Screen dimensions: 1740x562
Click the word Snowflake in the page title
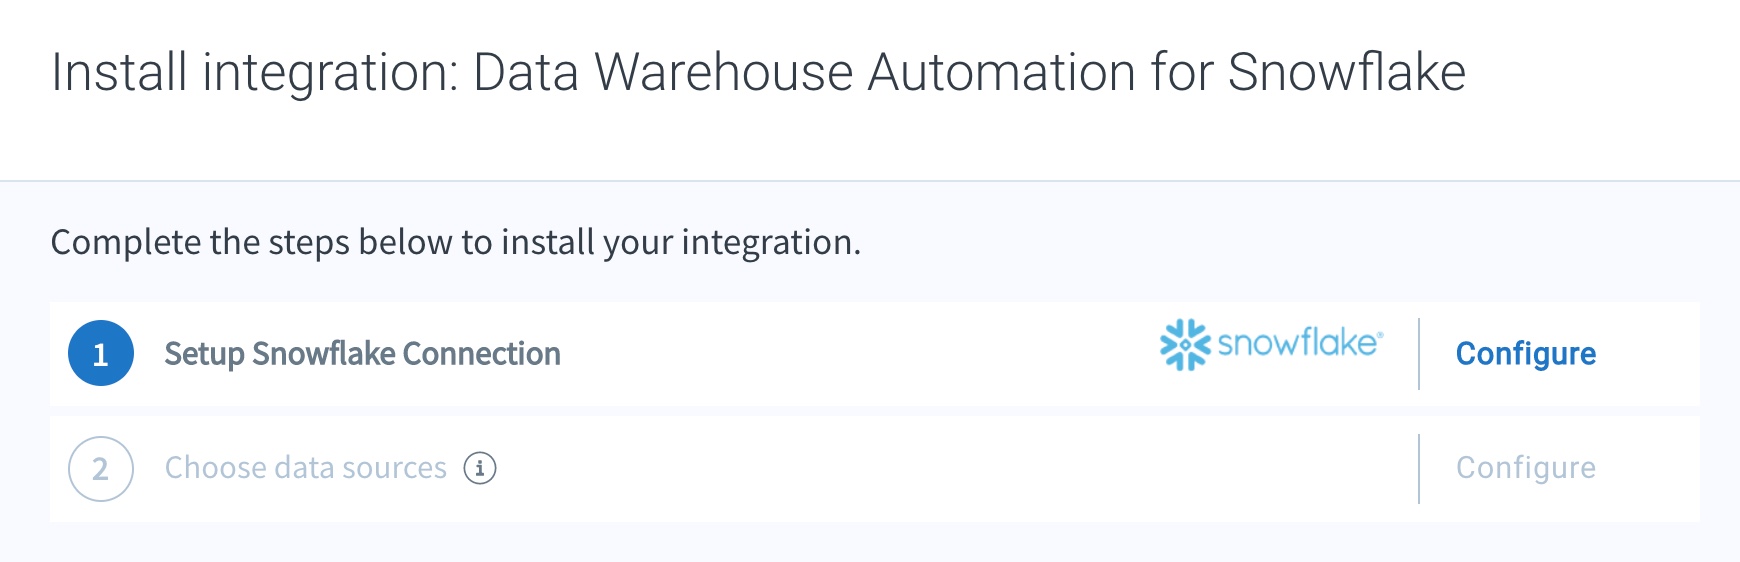(x=1346, y=73)
